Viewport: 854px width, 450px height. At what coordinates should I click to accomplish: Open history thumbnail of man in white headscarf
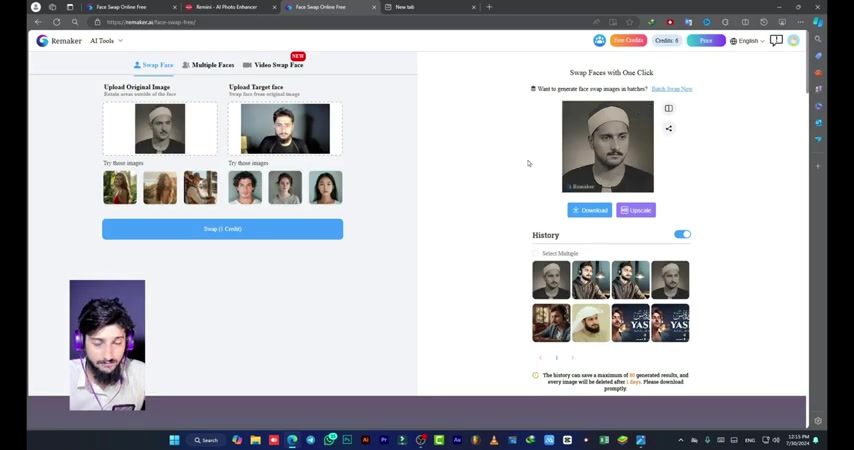coord(591,323)
